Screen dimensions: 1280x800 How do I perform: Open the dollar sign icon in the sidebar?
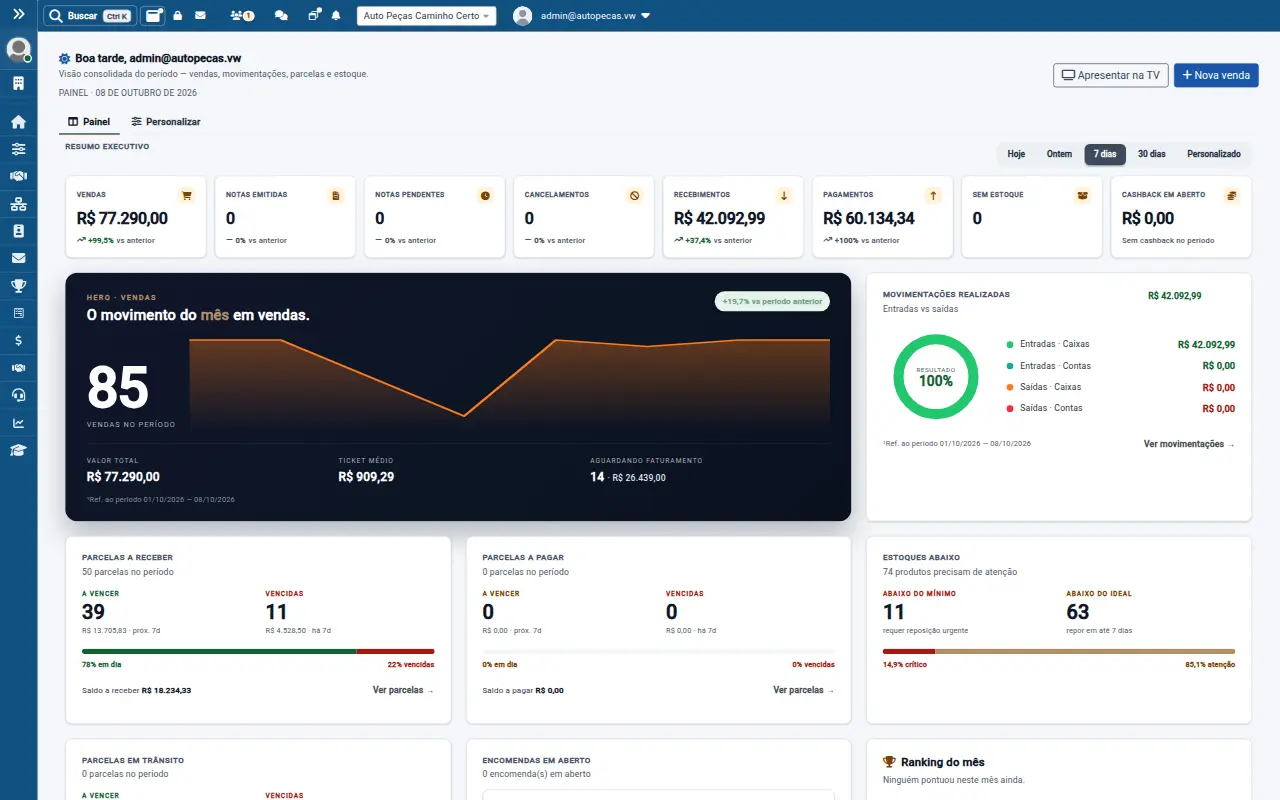pyautogui.click(x=18, y=340)
